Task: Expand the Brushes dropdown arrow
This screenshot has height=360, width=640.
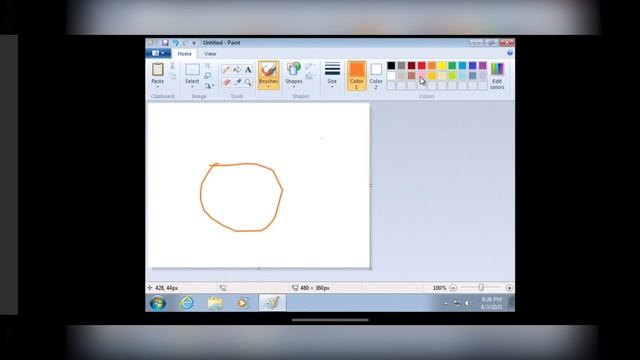Action: (269, 87)
